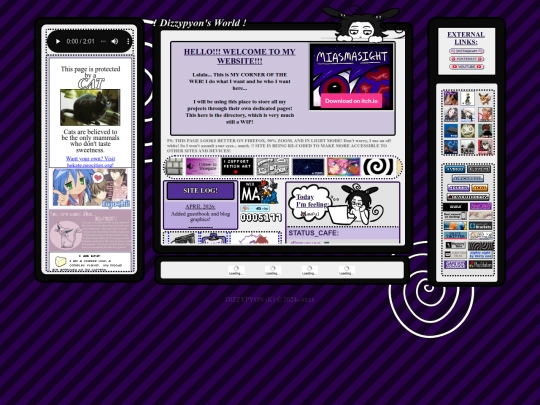This screenshot has width=540, height=405.
Task: Open the 'SITE LOG!' button
Action: [x=200, y=191]
